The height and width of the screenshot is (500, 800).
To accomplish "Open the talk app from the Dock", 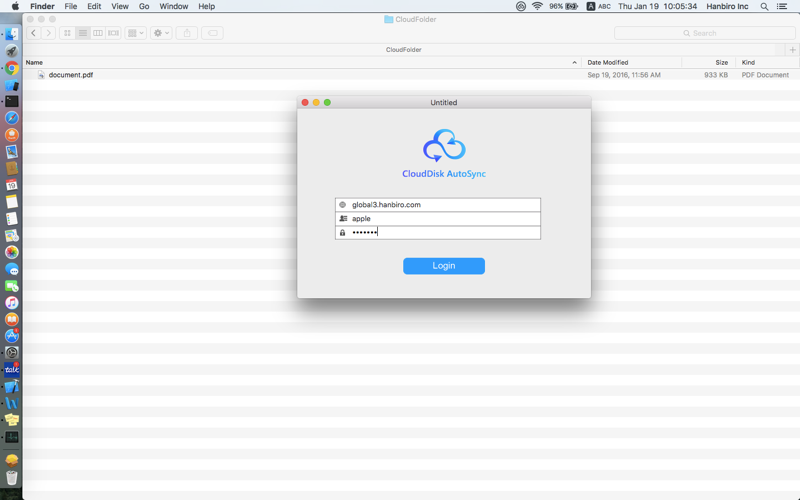I will pyautogui.click(x=12, y=369).
